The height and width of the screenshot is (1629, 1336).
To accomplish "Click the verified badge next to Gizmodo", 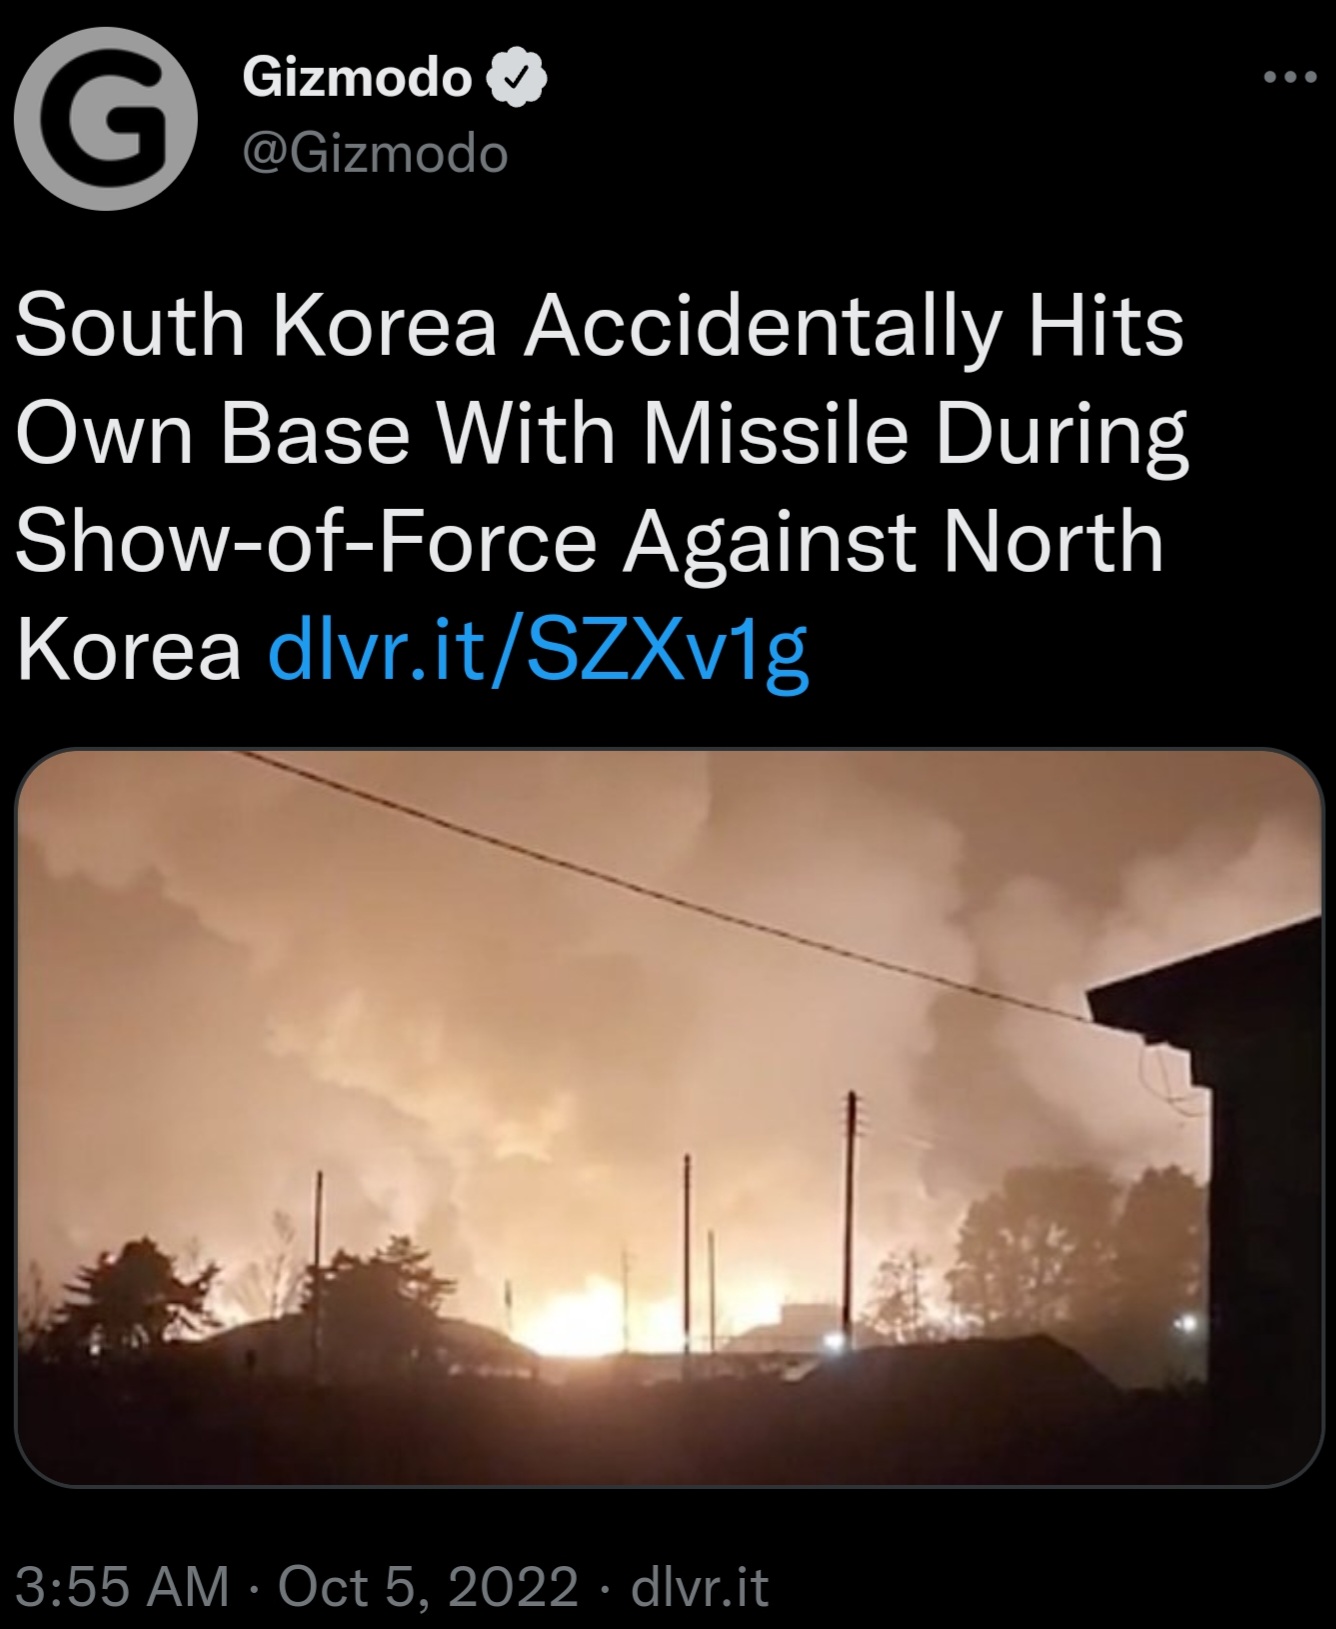I will [516, 79].
